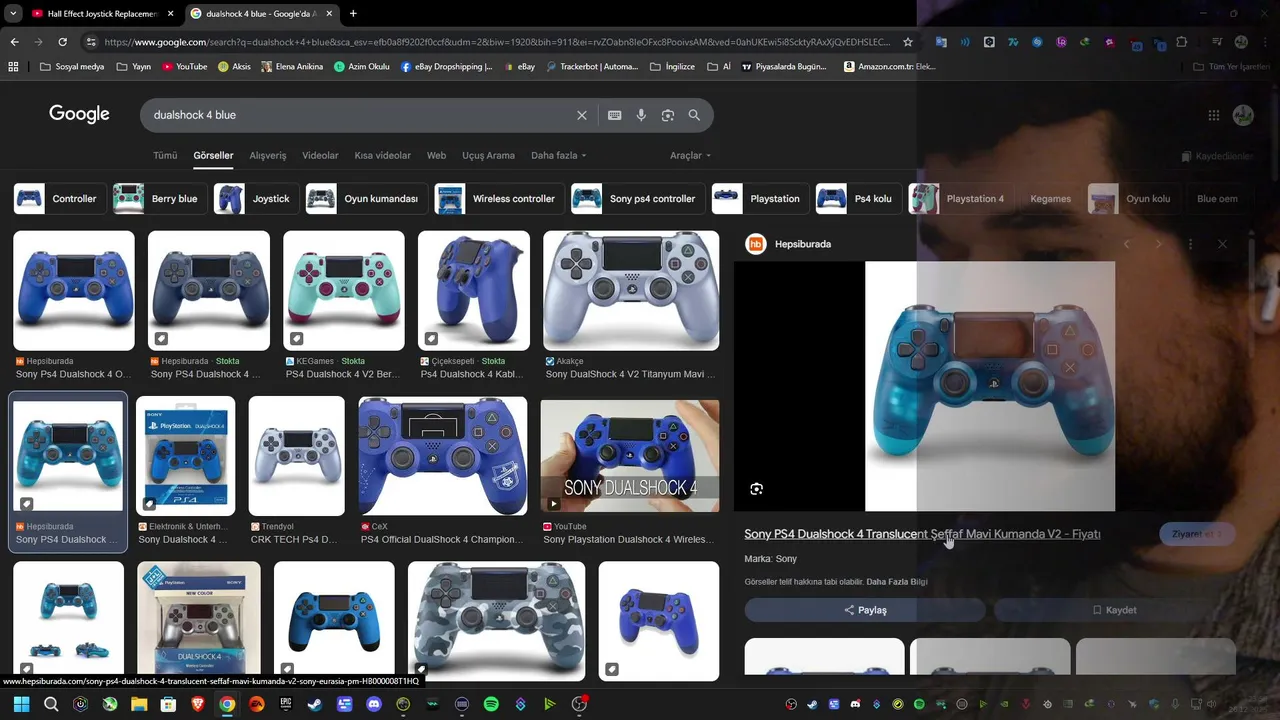Click the Kaydet save button
Screen dimensions: 1280x720
click(1114, 610)
